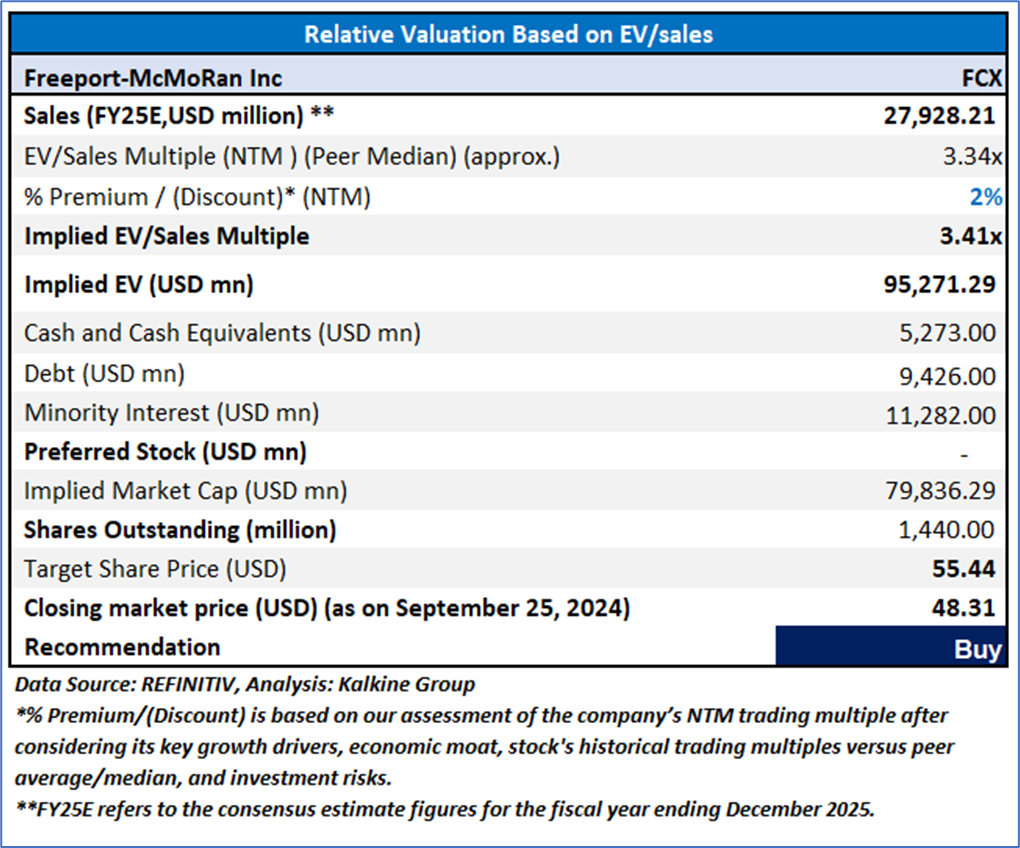
Task: Click the cash value 5,273.00
Action: click(x=947, y=333)
